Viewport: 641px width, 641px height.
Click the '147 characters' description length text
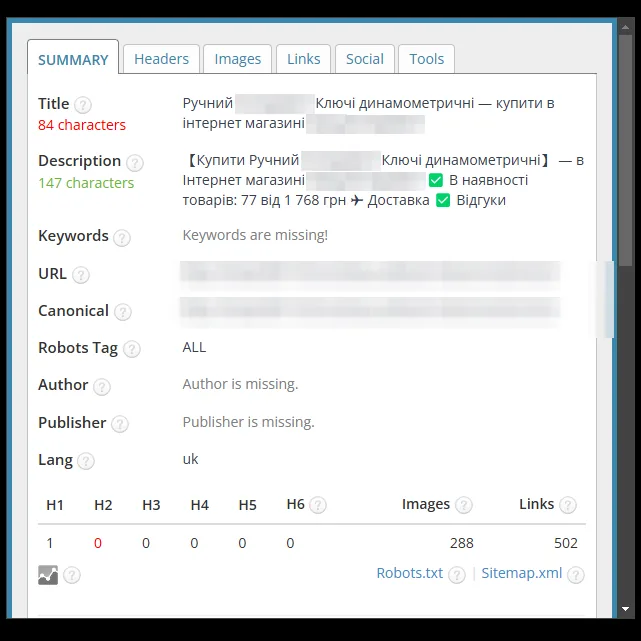click(x=86, y=183)
